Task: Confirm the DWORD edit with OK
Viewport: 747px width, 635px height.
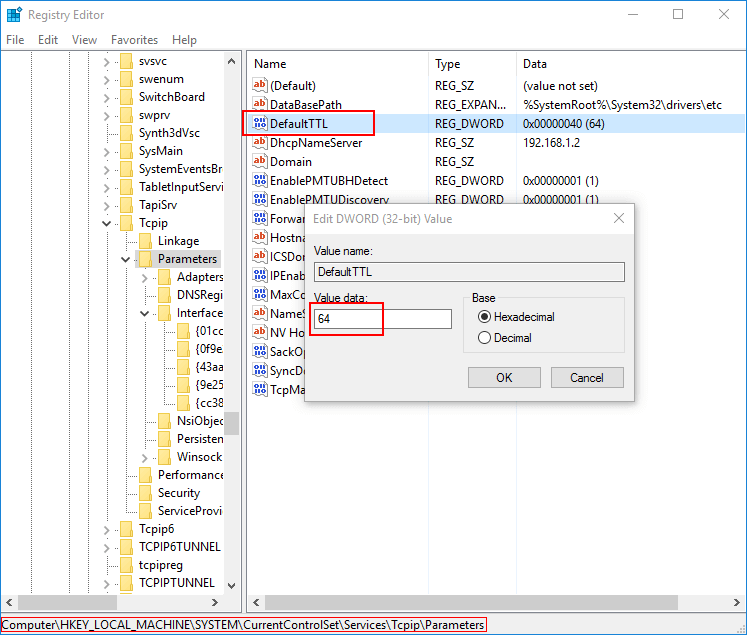Action: pyautogui.click(x=504, y=378)
